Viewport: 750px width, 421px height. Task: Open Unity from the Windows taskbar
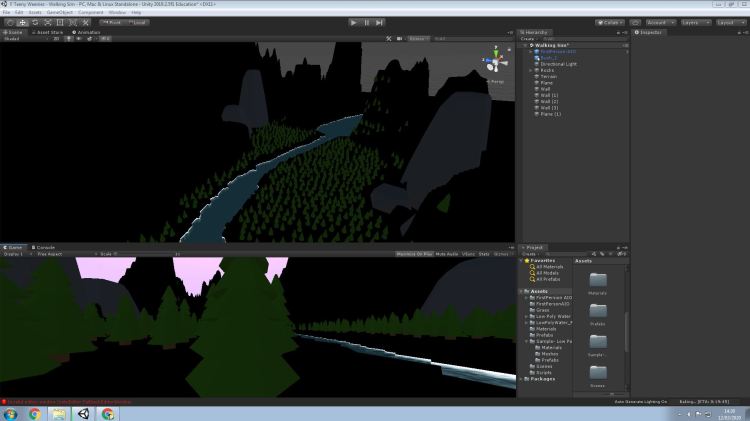(x=83, y=412)
